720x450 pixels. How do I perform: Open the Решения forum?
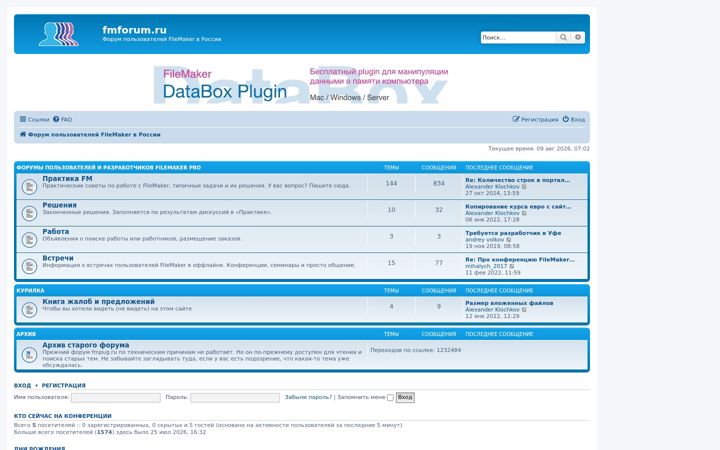point(59,205)
